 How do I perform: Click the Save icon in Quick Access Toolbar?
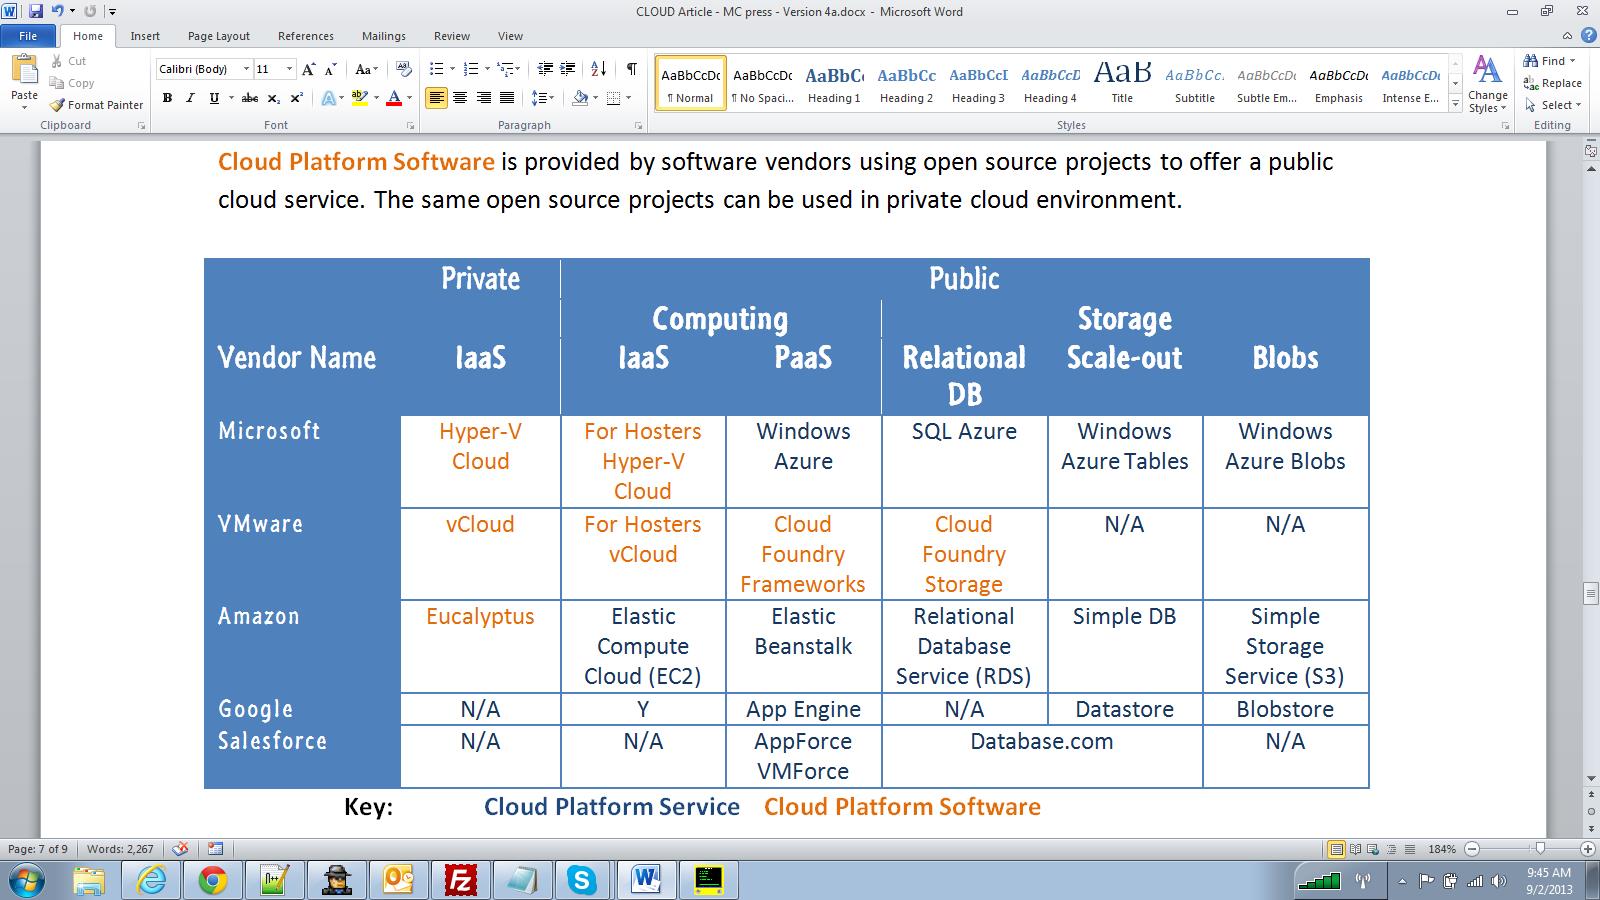(36, 11)
